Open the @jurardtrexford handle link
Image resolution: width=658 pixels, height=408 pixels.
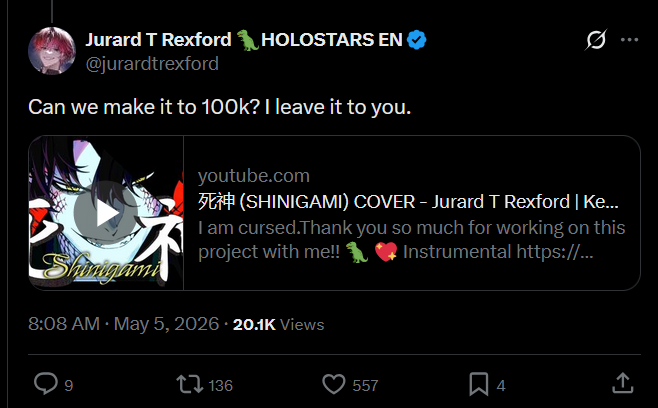pyautogui.click(x=152, y=64)
